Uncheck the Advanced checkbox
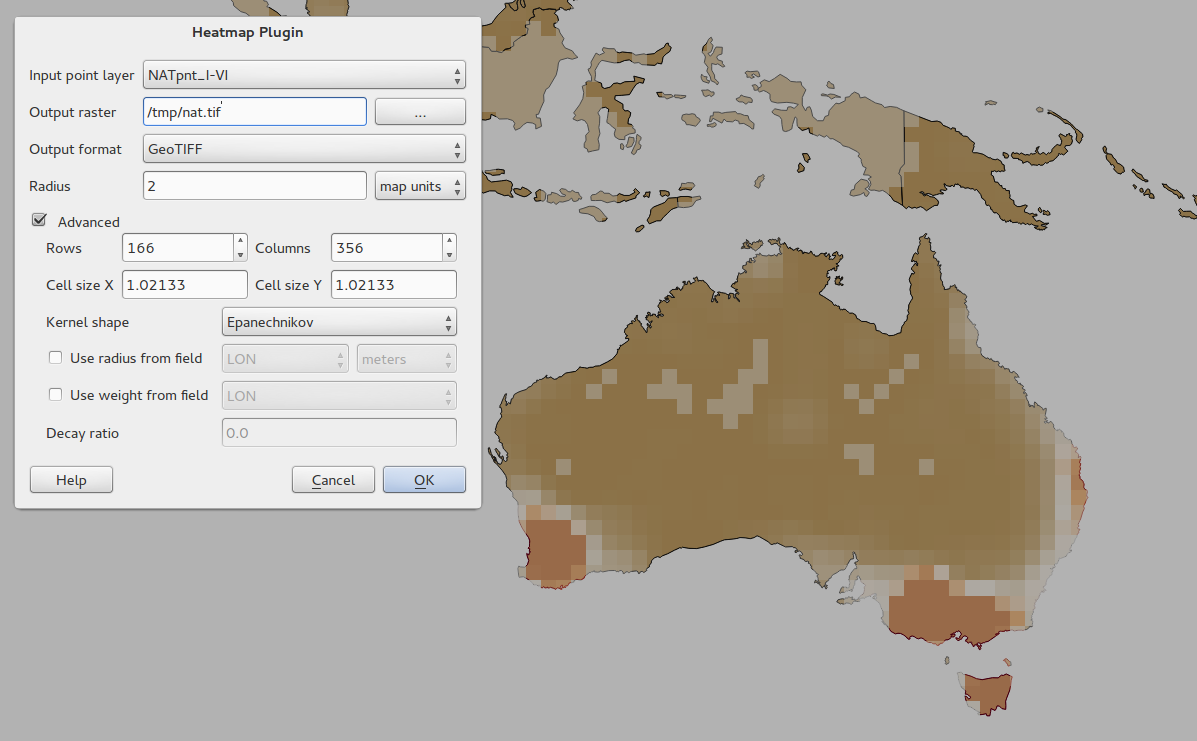This screenshot has width=1197, height=741. [40, 221]
